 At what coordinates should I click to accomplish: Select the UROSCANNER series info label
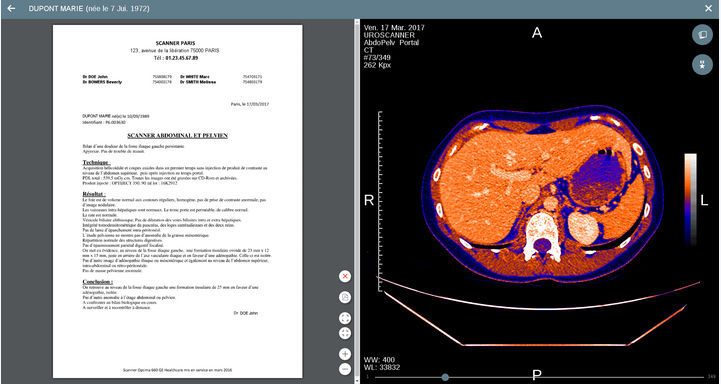pyautogui.click(x=389, y=35)
